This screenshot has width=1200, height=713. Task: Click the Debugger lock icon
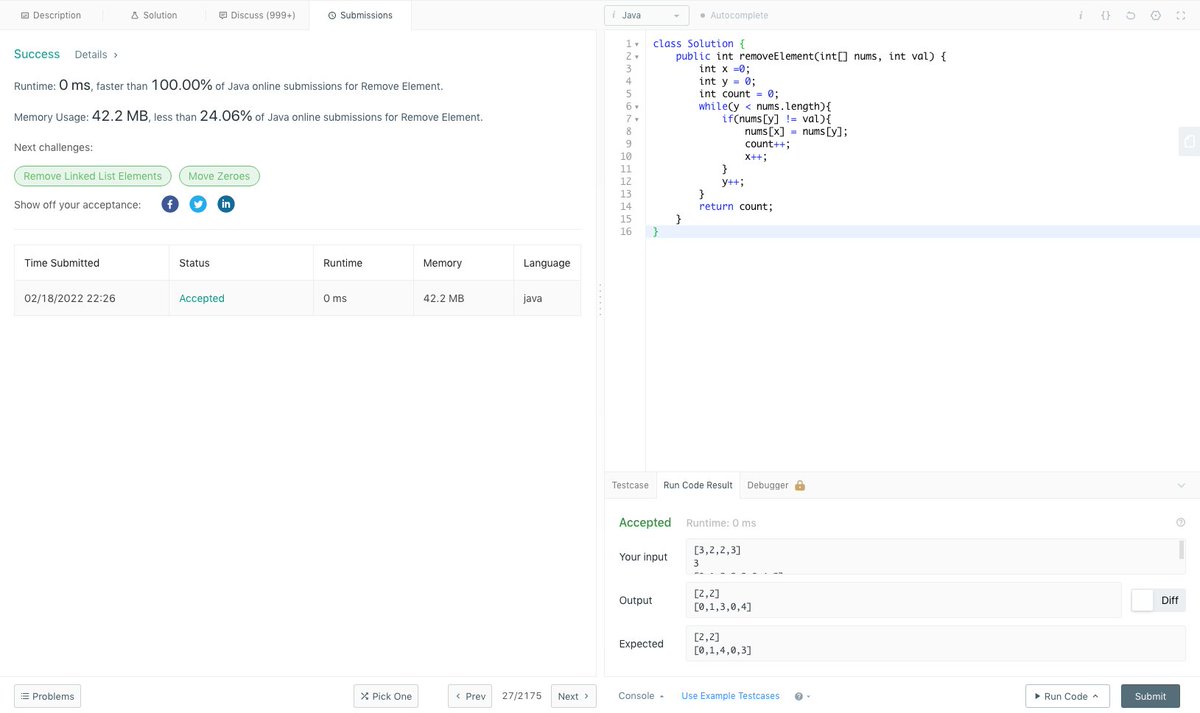799,485
